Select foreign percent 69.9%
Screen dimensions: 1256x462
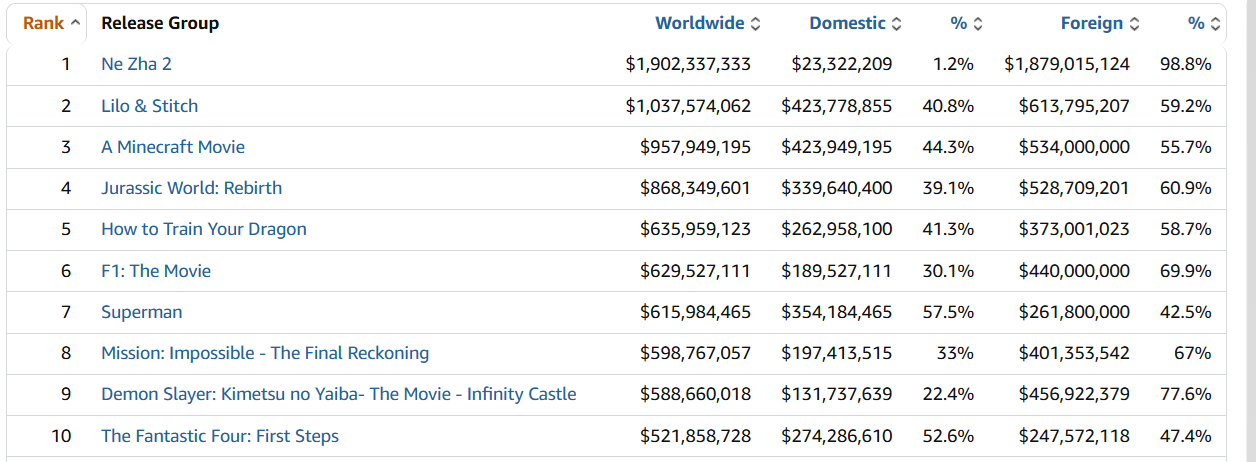click(1186, 271)
